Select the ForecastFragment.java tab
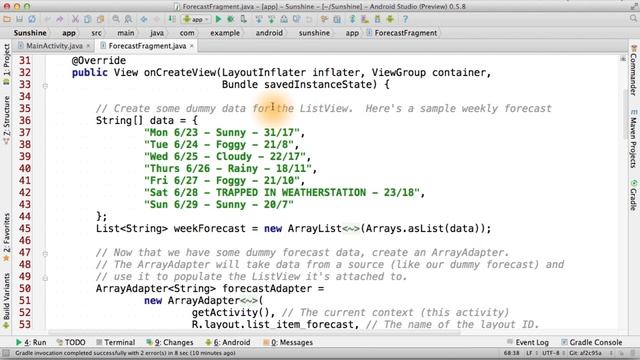This screenshot has width=640, height=360. click(x=147, y=46)
